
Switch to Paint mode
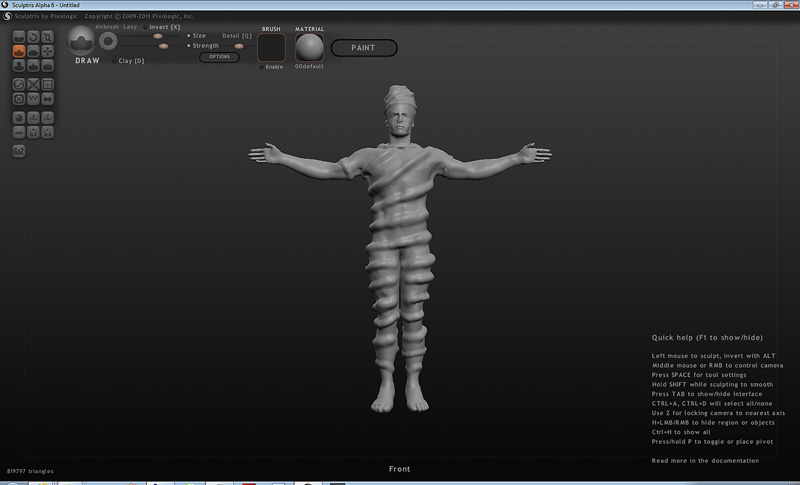click(x=363, y=48)
